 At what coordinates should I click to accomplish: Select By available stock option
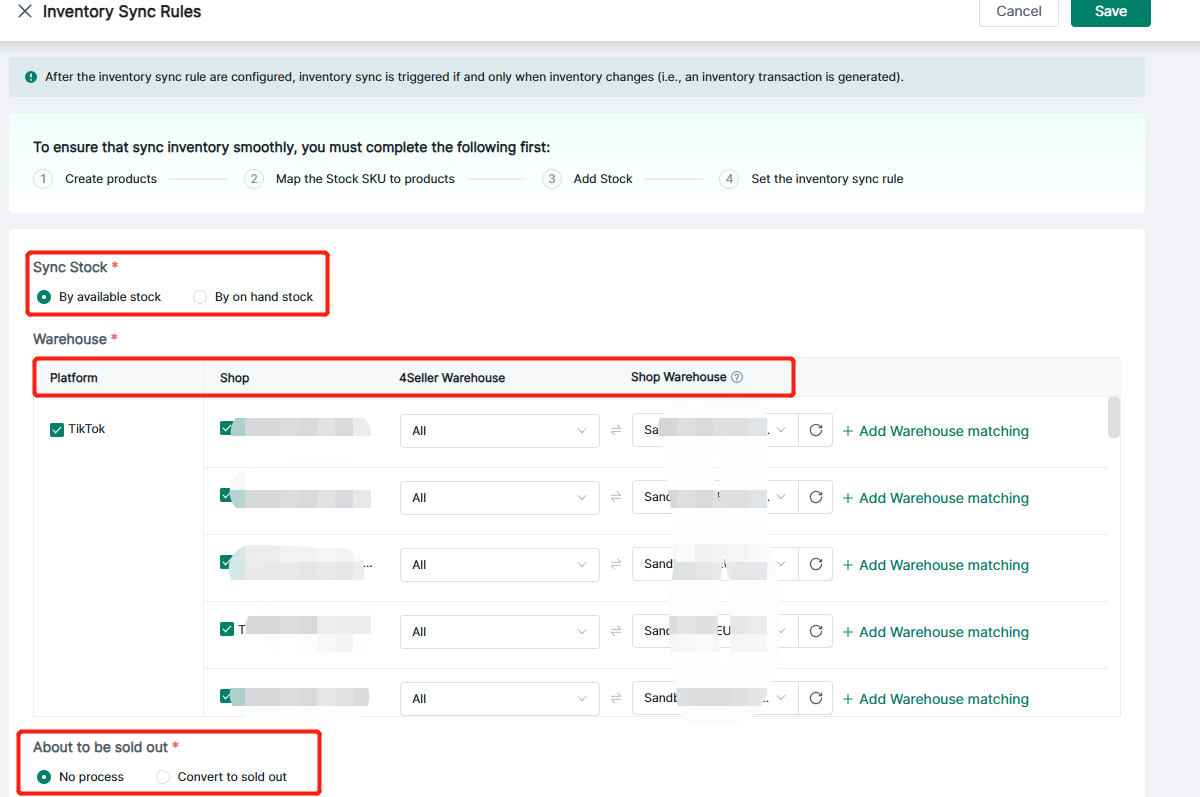point(44,297)
